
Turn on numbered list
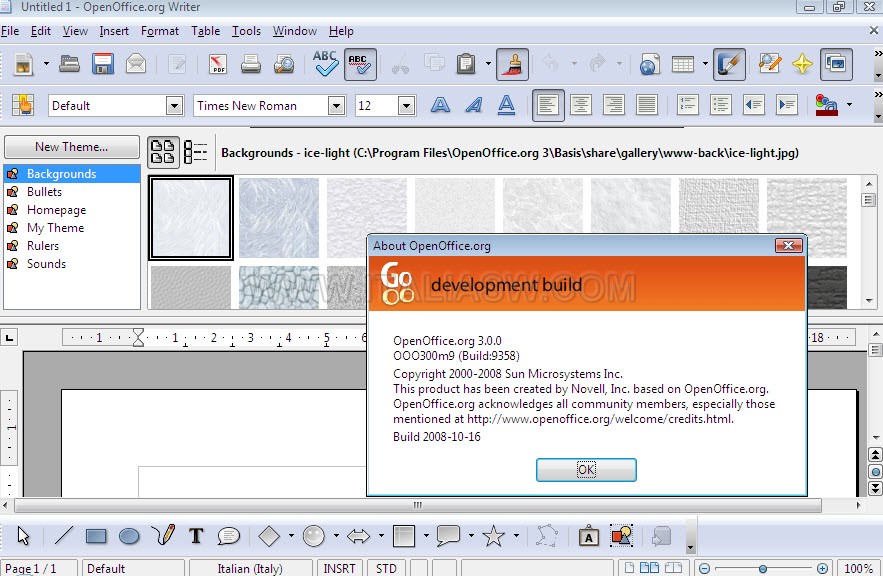688,105
